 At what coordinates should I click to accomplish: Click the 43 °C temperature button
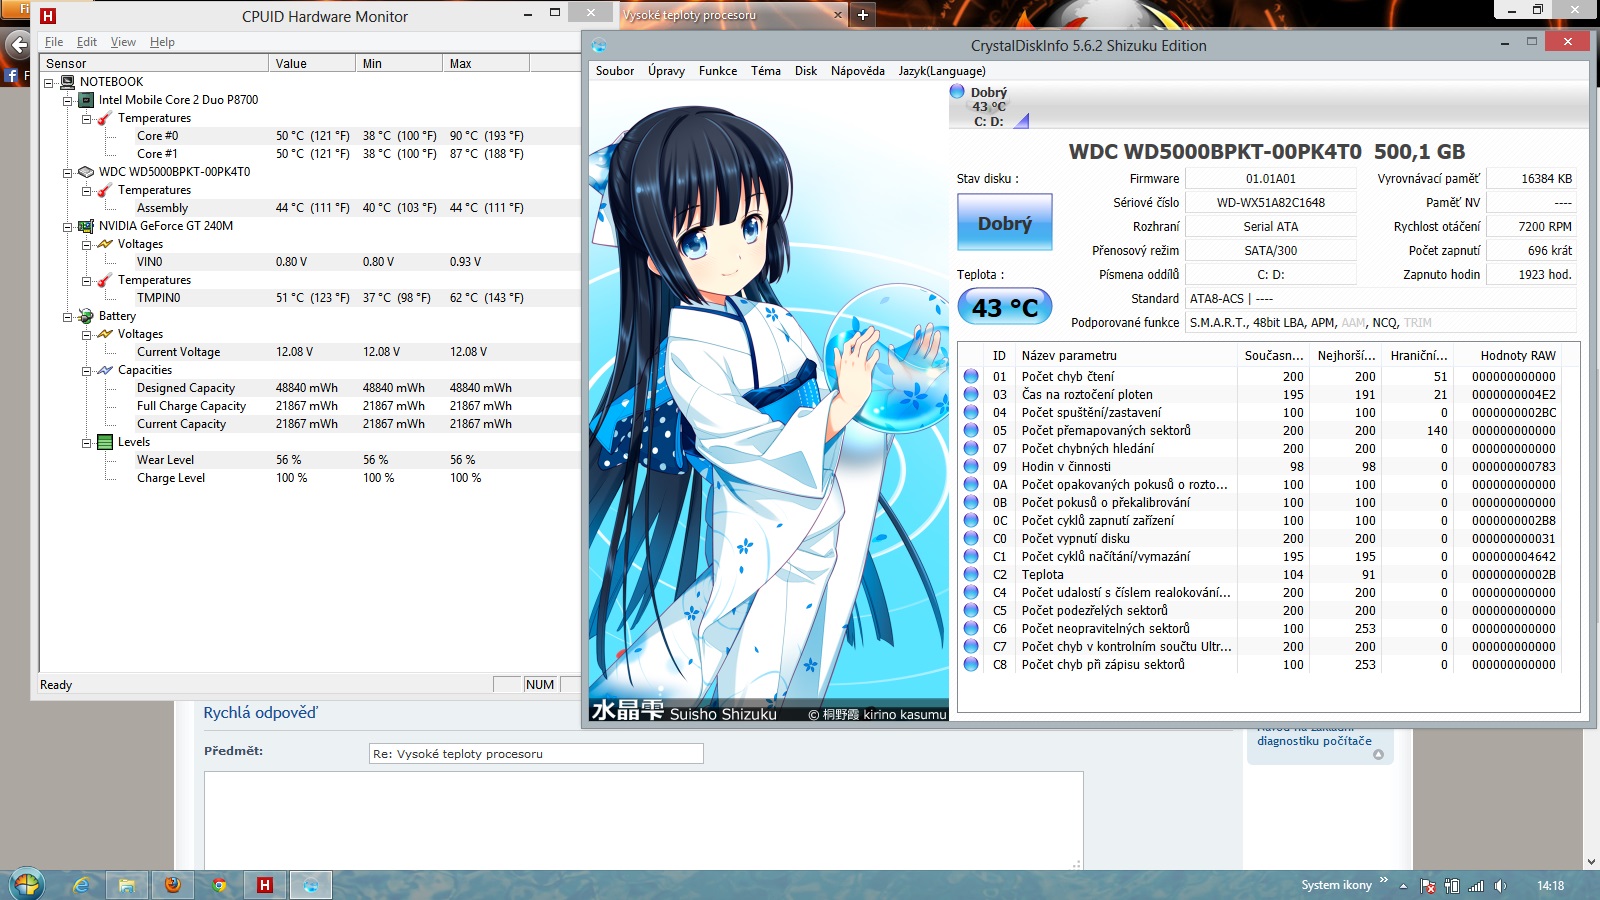click(1005, 307)
